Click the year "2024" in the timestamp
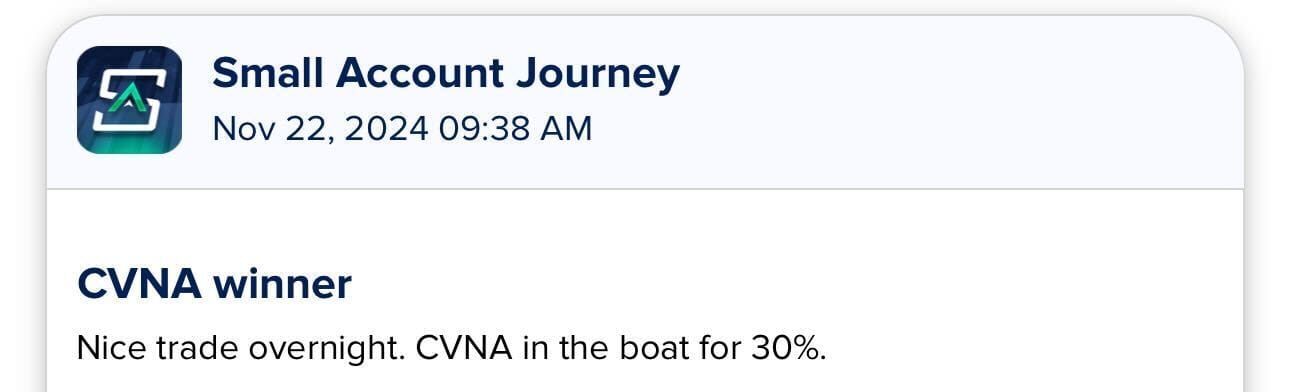The width and height of the screenshot is (1290, 392). 386,128
